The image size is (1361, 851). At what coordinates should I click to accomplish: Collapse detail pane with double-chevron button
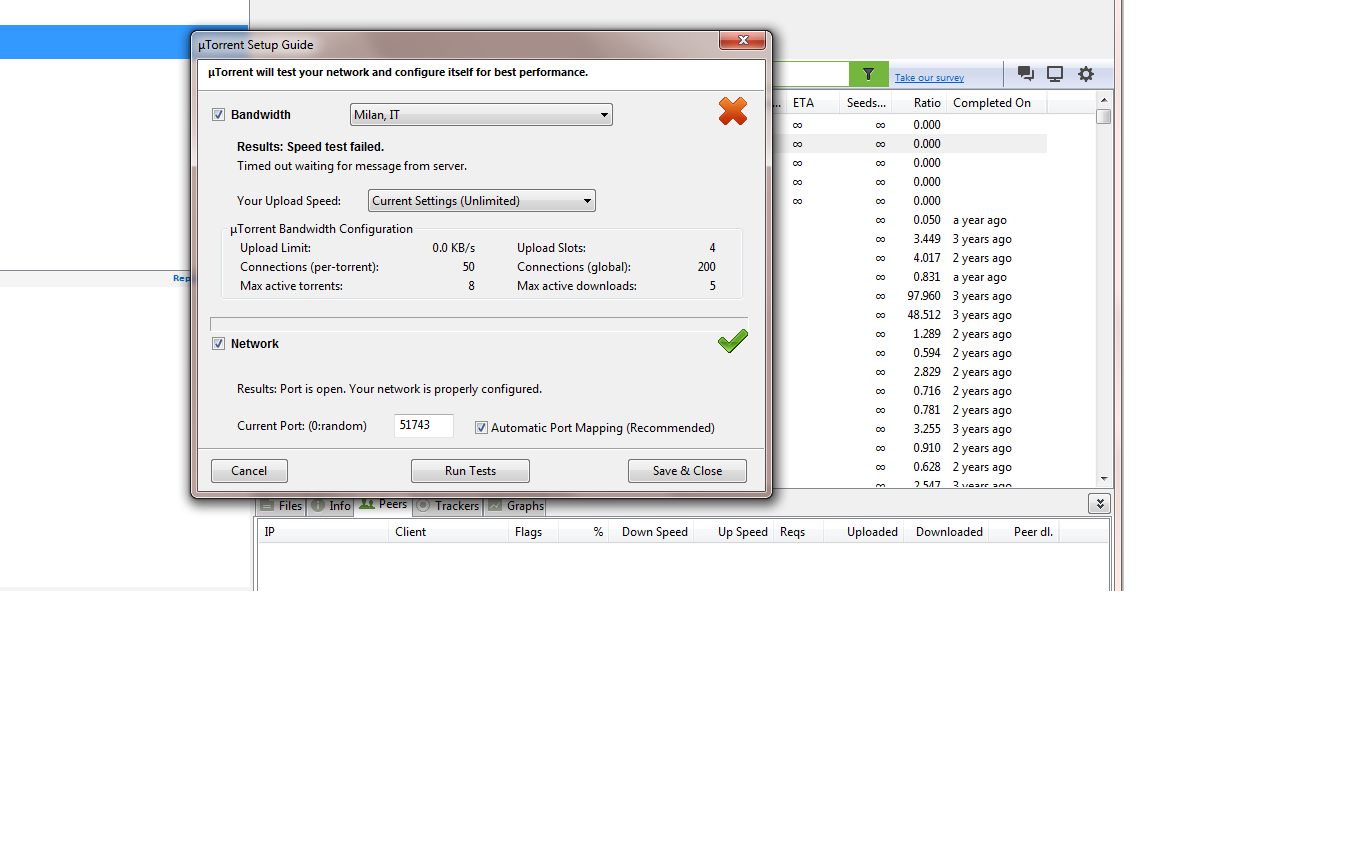pyautogui.click(x=1099, y=504)
